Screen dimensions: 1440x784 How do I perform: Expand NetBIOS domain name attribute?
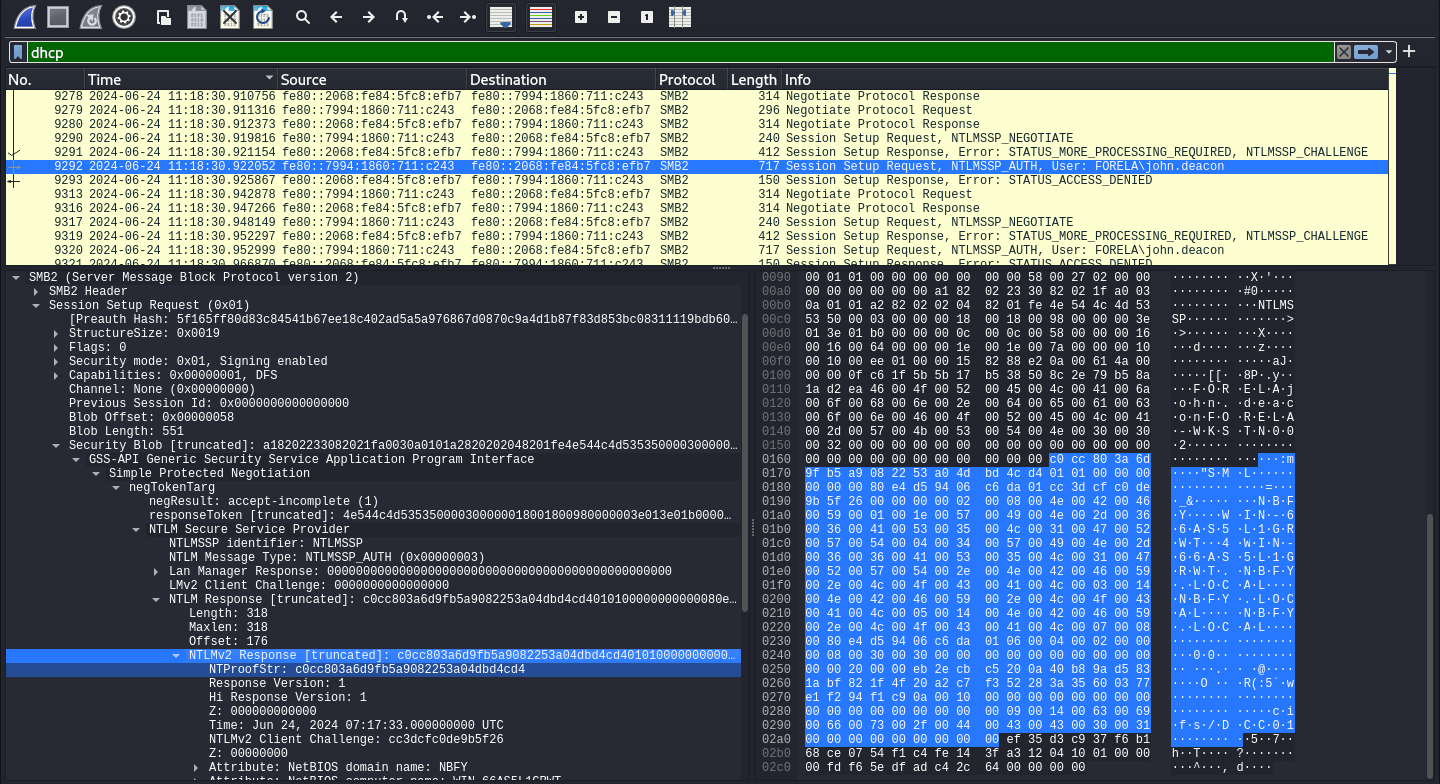197,767
